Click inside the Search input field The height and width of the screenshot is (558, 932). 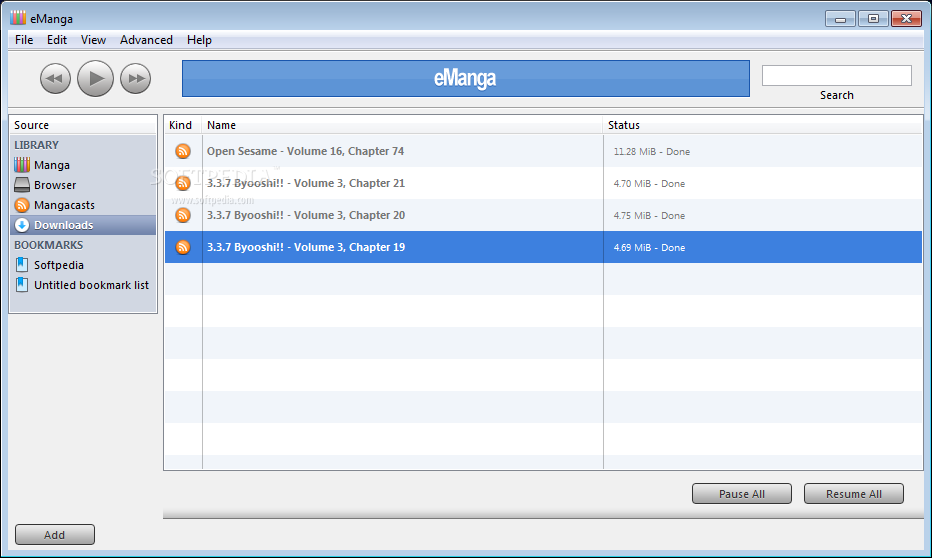tap(837, 75)
